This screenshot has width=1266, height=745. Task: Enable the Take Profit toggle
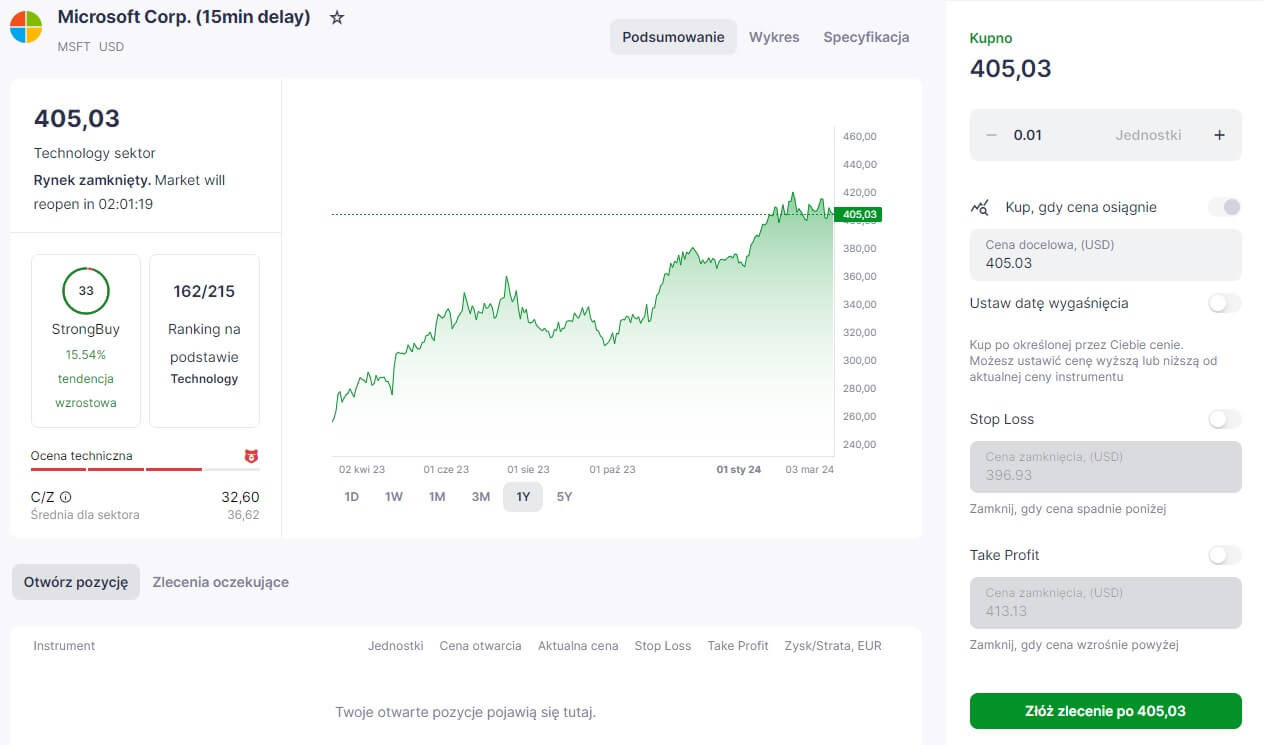pyautogui.click(x=1225, y=555)
